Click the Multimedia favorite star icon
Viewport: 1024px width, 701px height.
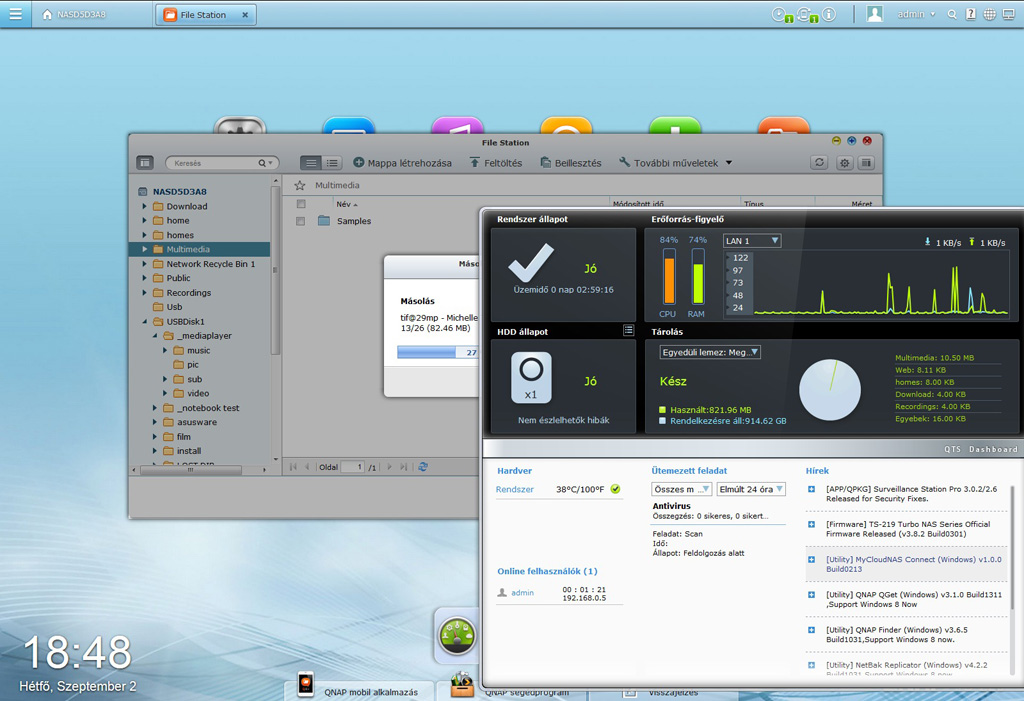point(300,186)
